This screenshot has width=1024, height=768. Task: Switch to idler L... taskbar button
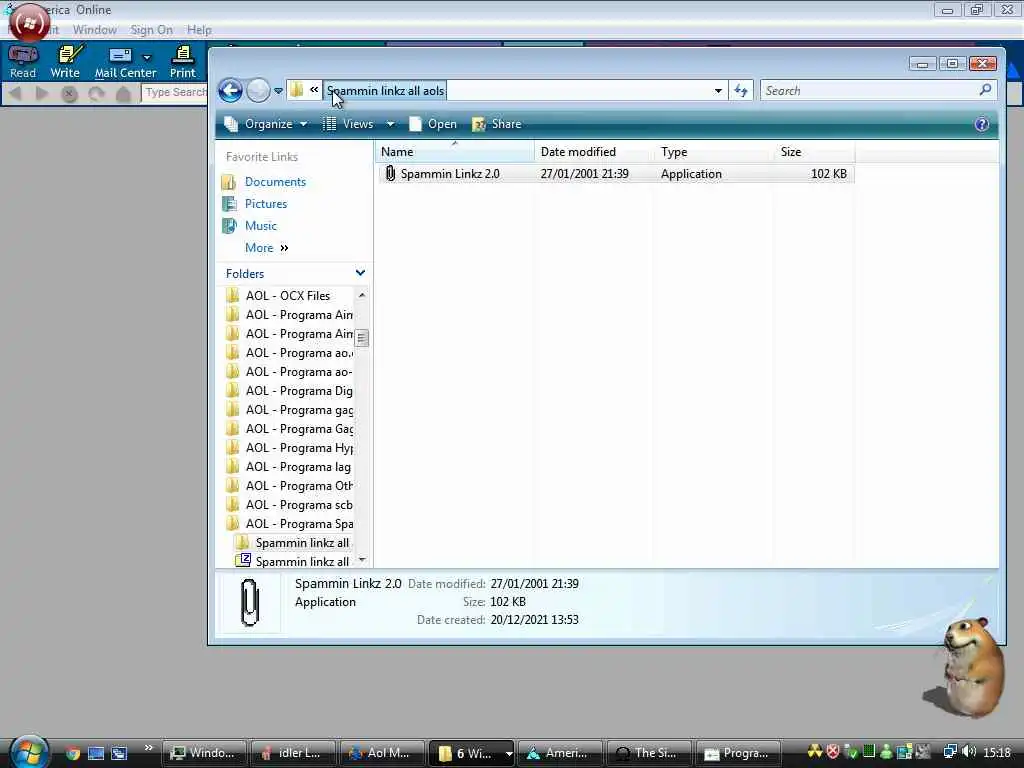coord(293,753)
